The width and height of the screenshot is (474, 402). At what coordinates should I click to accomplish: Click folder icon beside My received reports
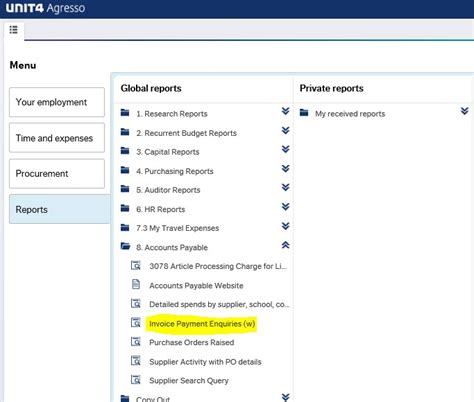(304, 113)
